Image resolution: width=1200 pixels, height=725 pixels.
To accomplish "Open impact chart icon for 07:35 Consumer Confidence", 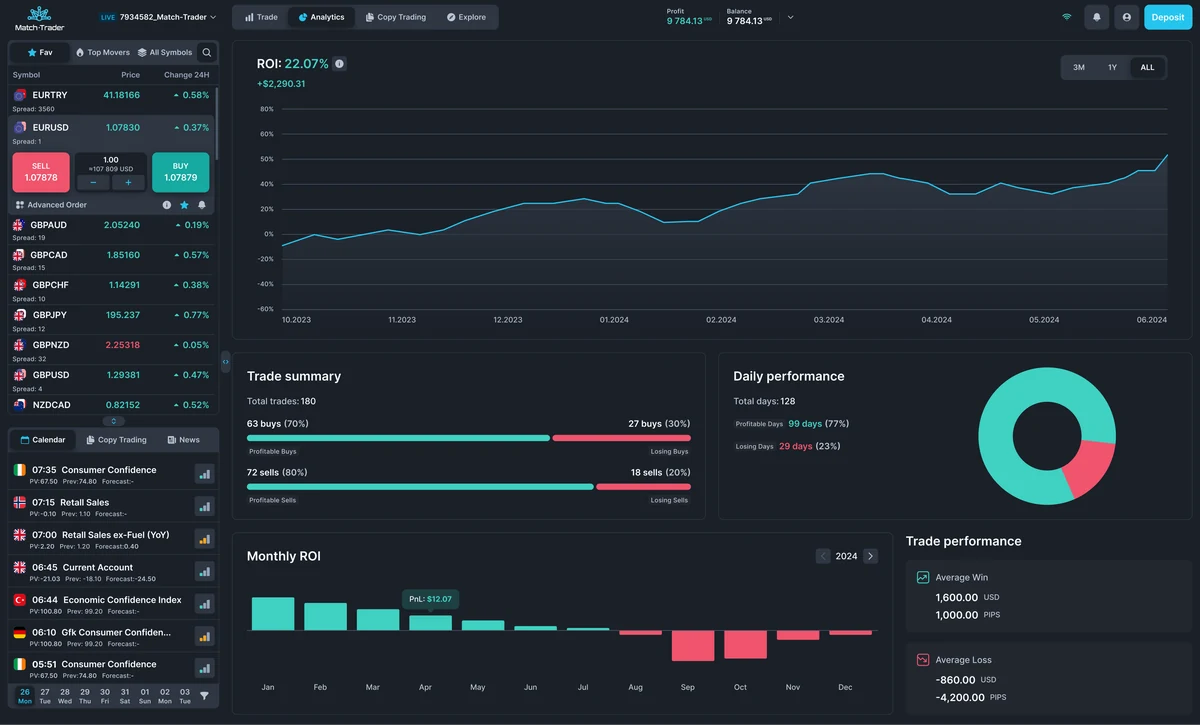I will pyautogui.click(x=204, y=475).
